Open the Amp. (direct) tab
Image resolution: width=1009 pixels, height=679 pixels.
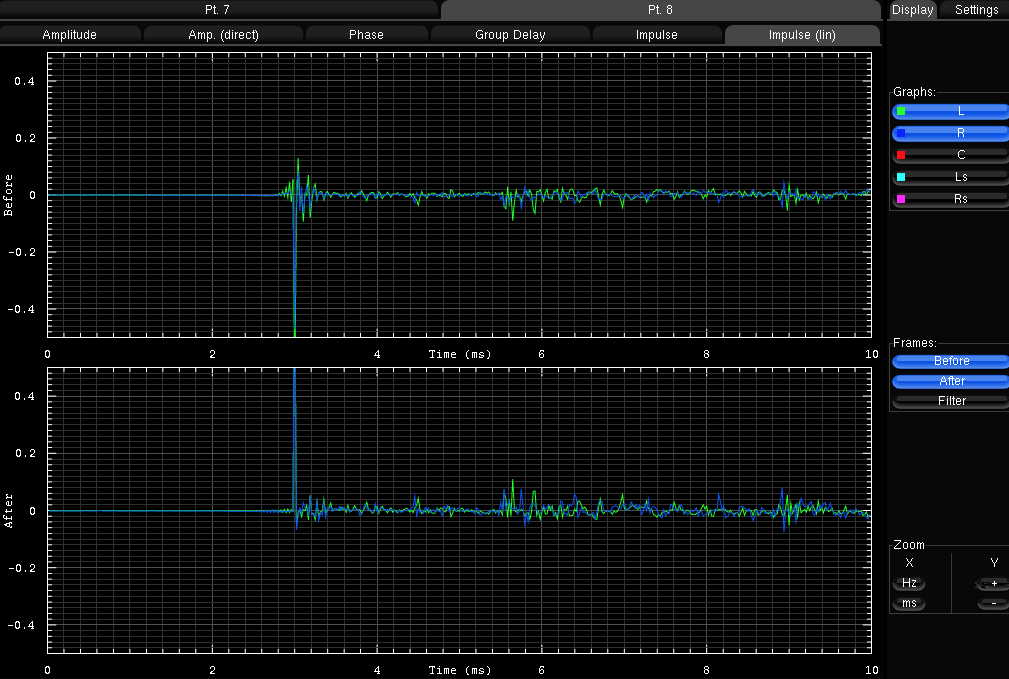click(223, 35)
